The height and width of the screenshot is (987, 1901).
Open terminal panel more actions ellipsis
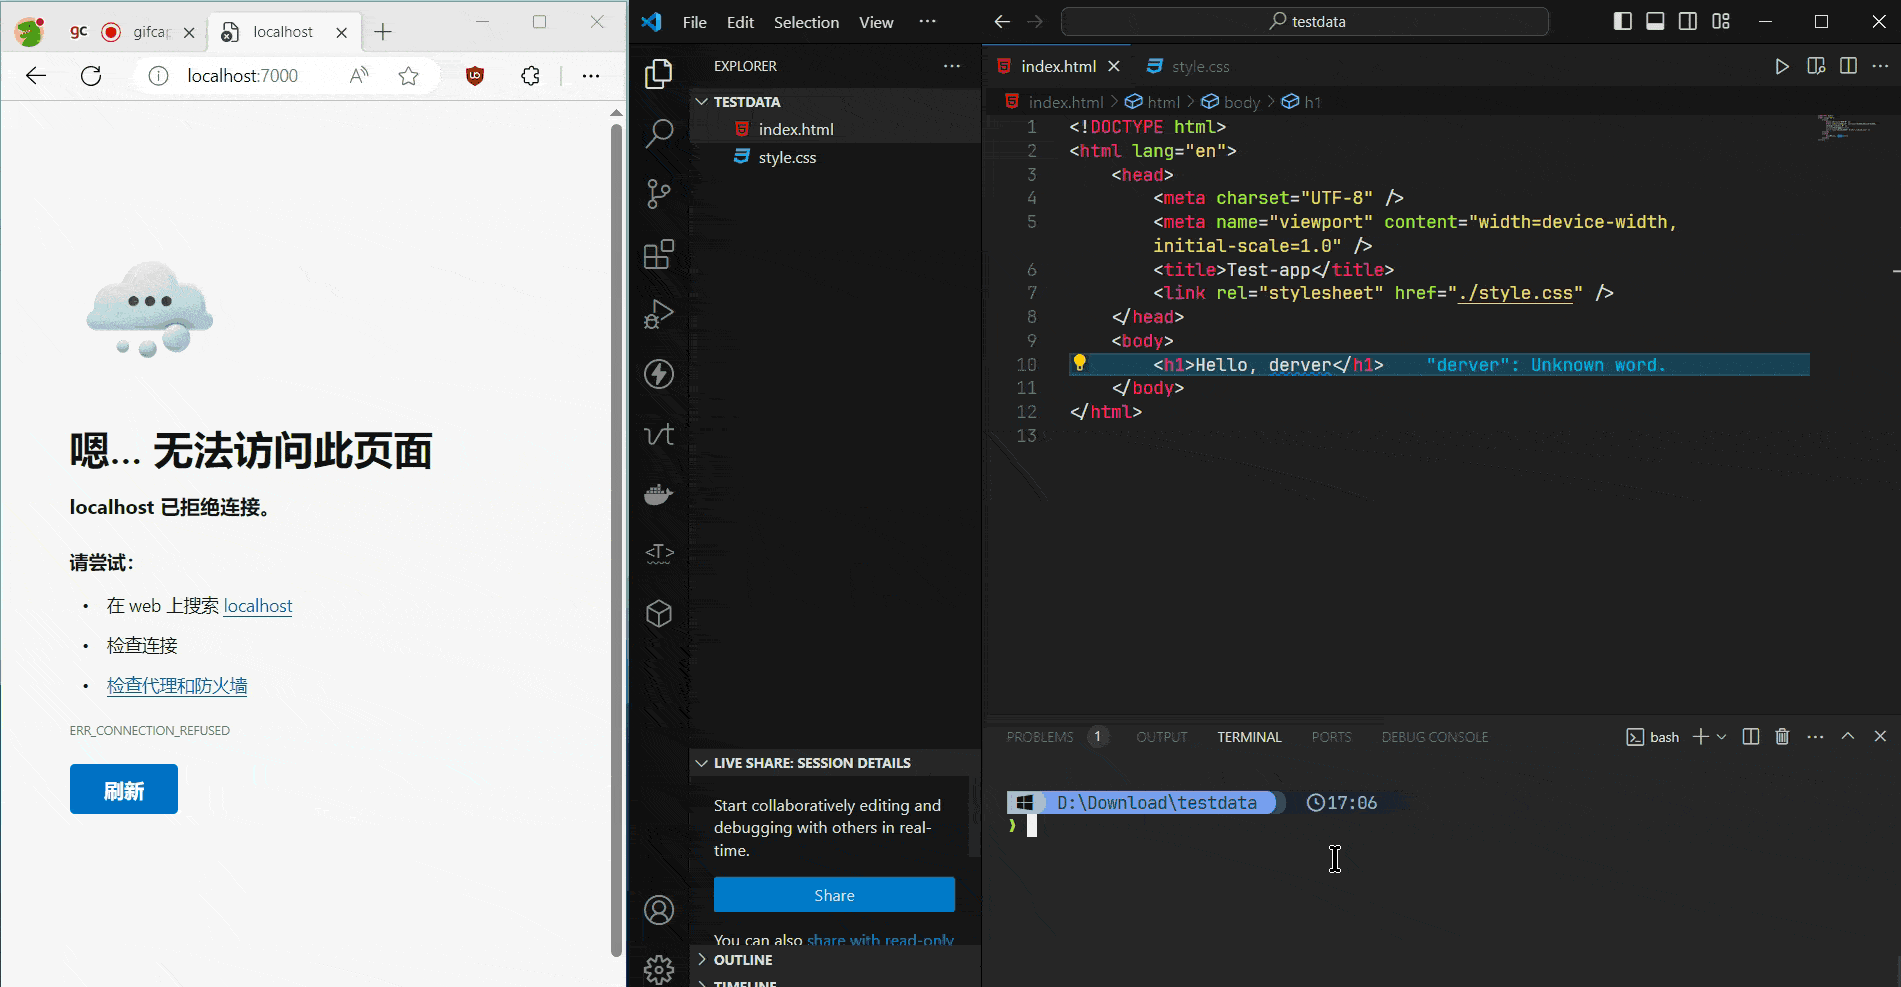pos(1815,737)
